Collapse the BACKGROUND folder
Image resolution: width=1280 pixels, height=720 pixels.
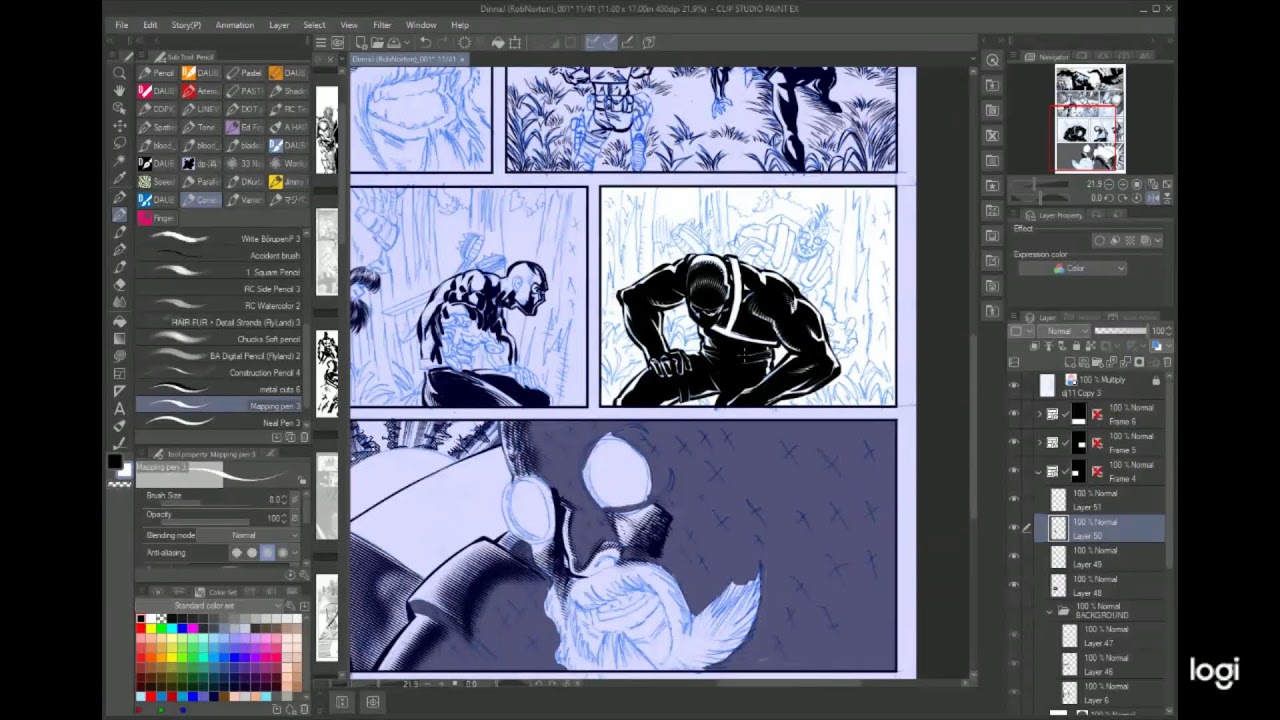coord(1049,610)
